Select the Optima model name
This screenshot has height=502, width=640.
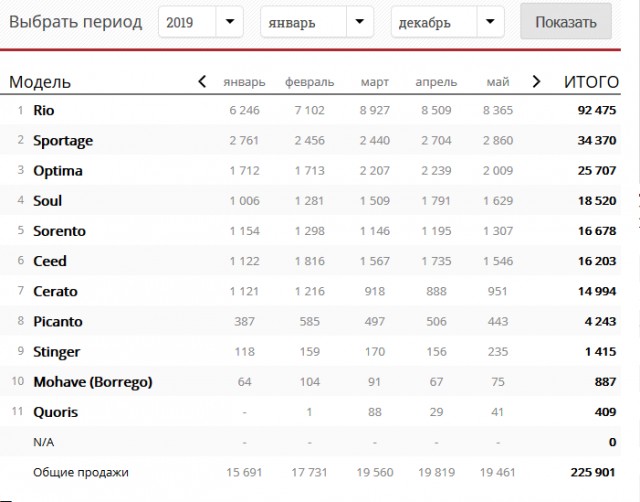point(58,171)
